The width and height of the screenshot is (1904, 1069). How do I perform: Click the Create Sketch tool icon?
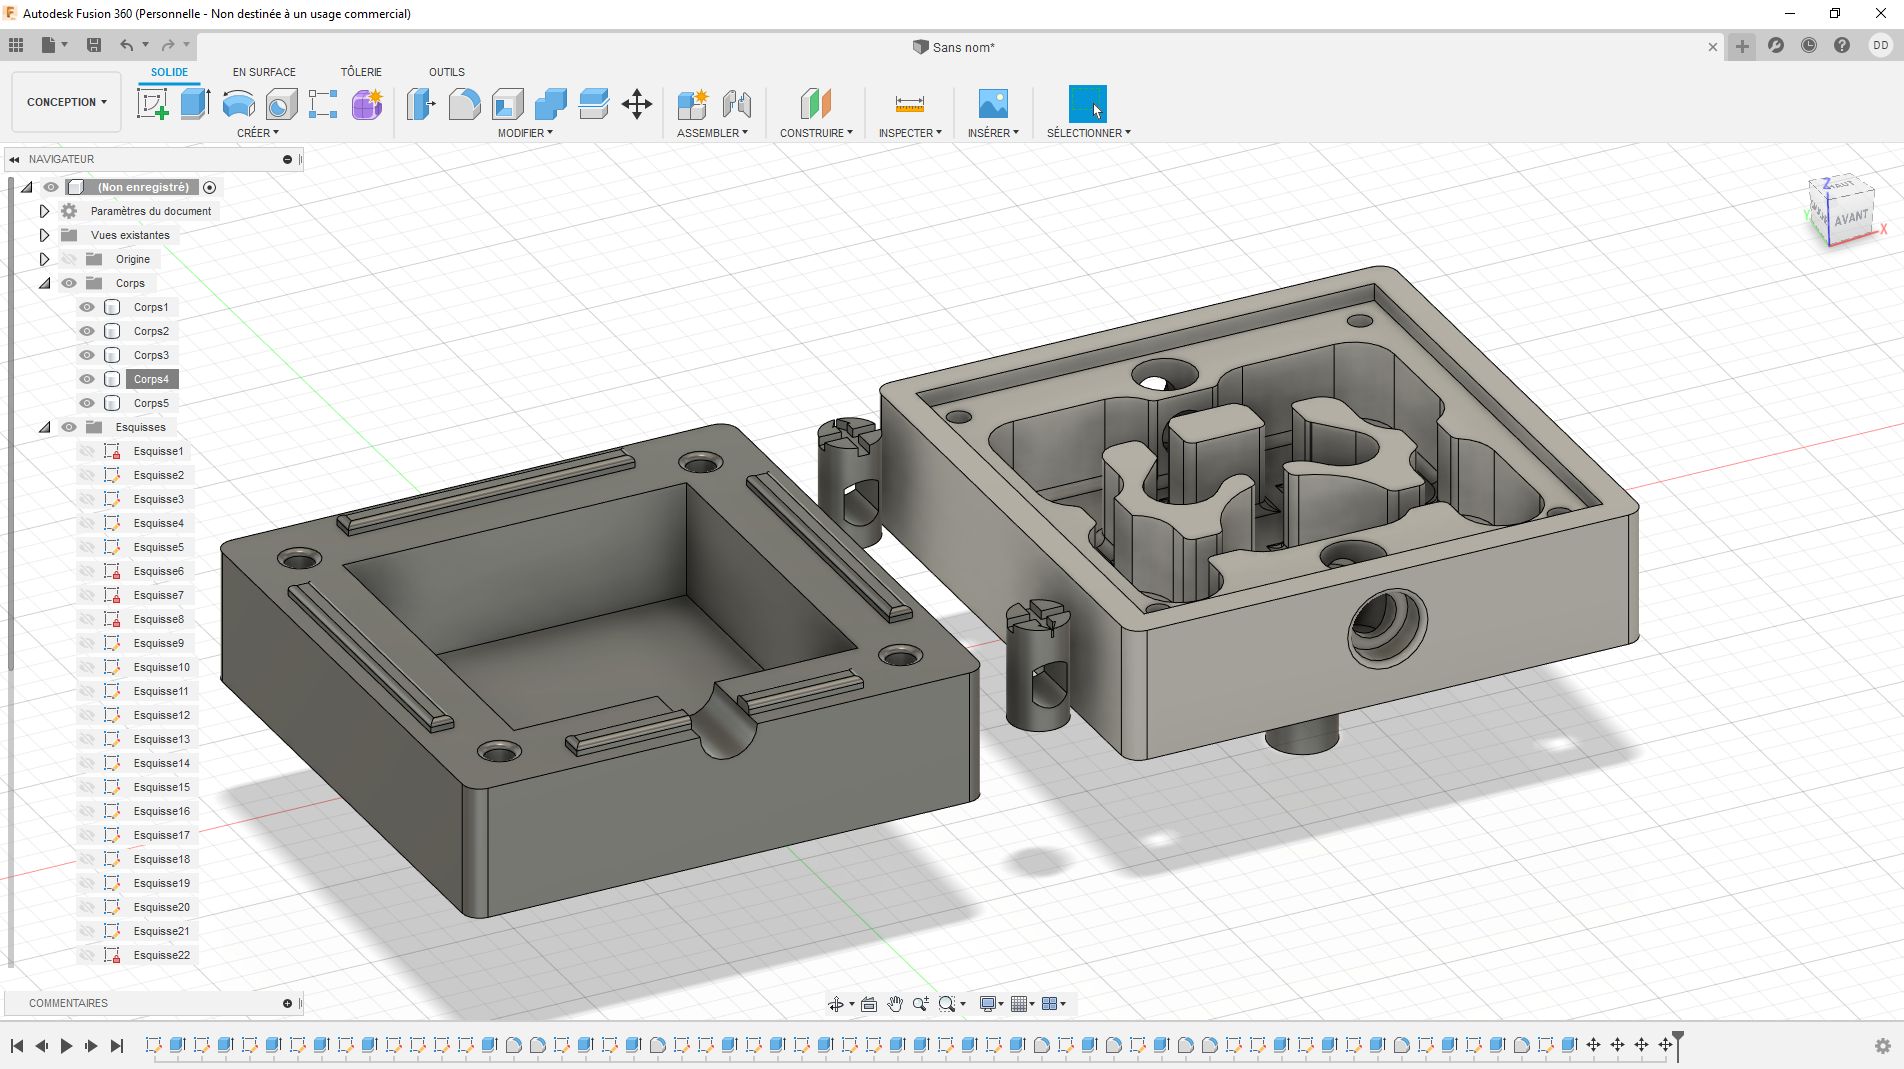tap(152, 104)
